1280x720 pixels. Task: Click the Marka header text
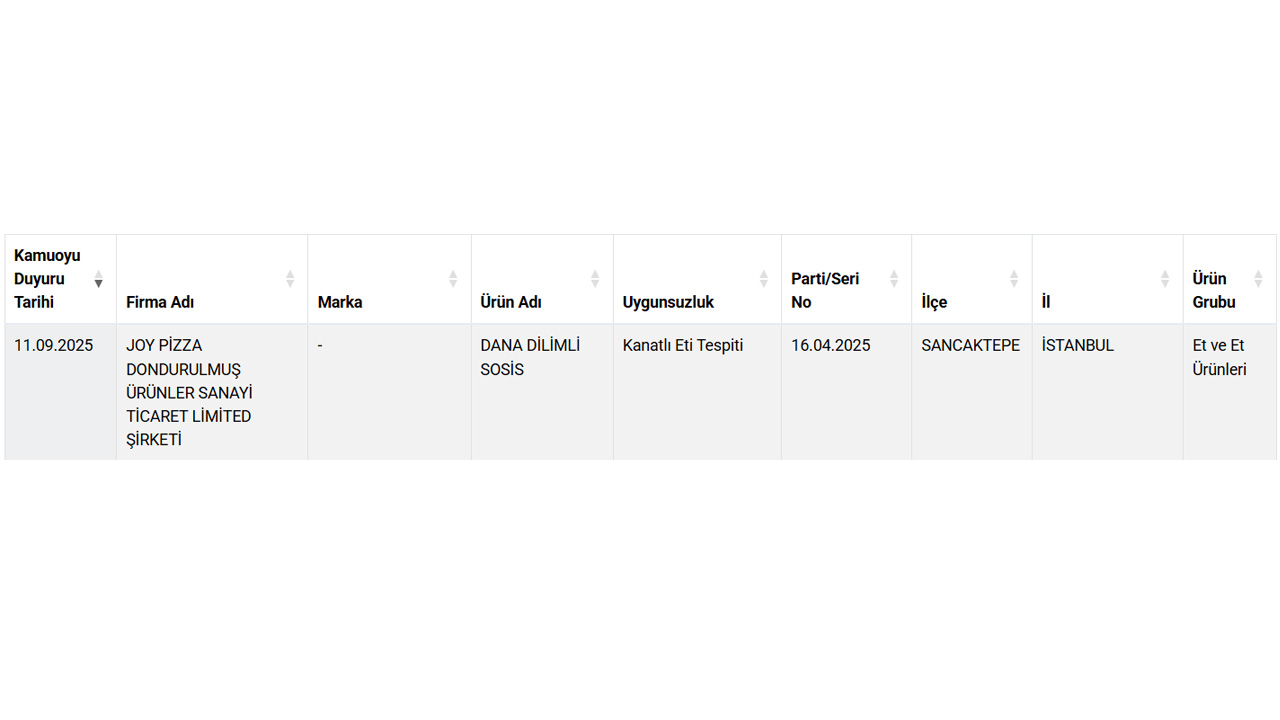[340, 302]
